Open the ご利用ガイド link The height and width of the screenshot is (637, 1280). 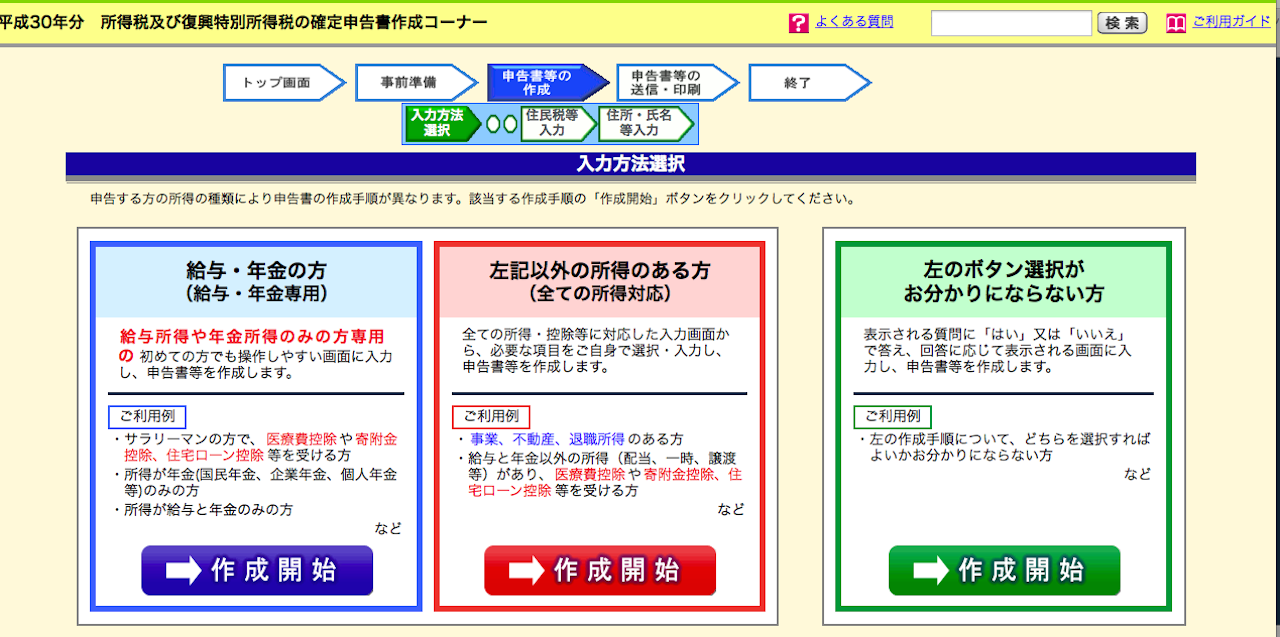pos(1231,21)
